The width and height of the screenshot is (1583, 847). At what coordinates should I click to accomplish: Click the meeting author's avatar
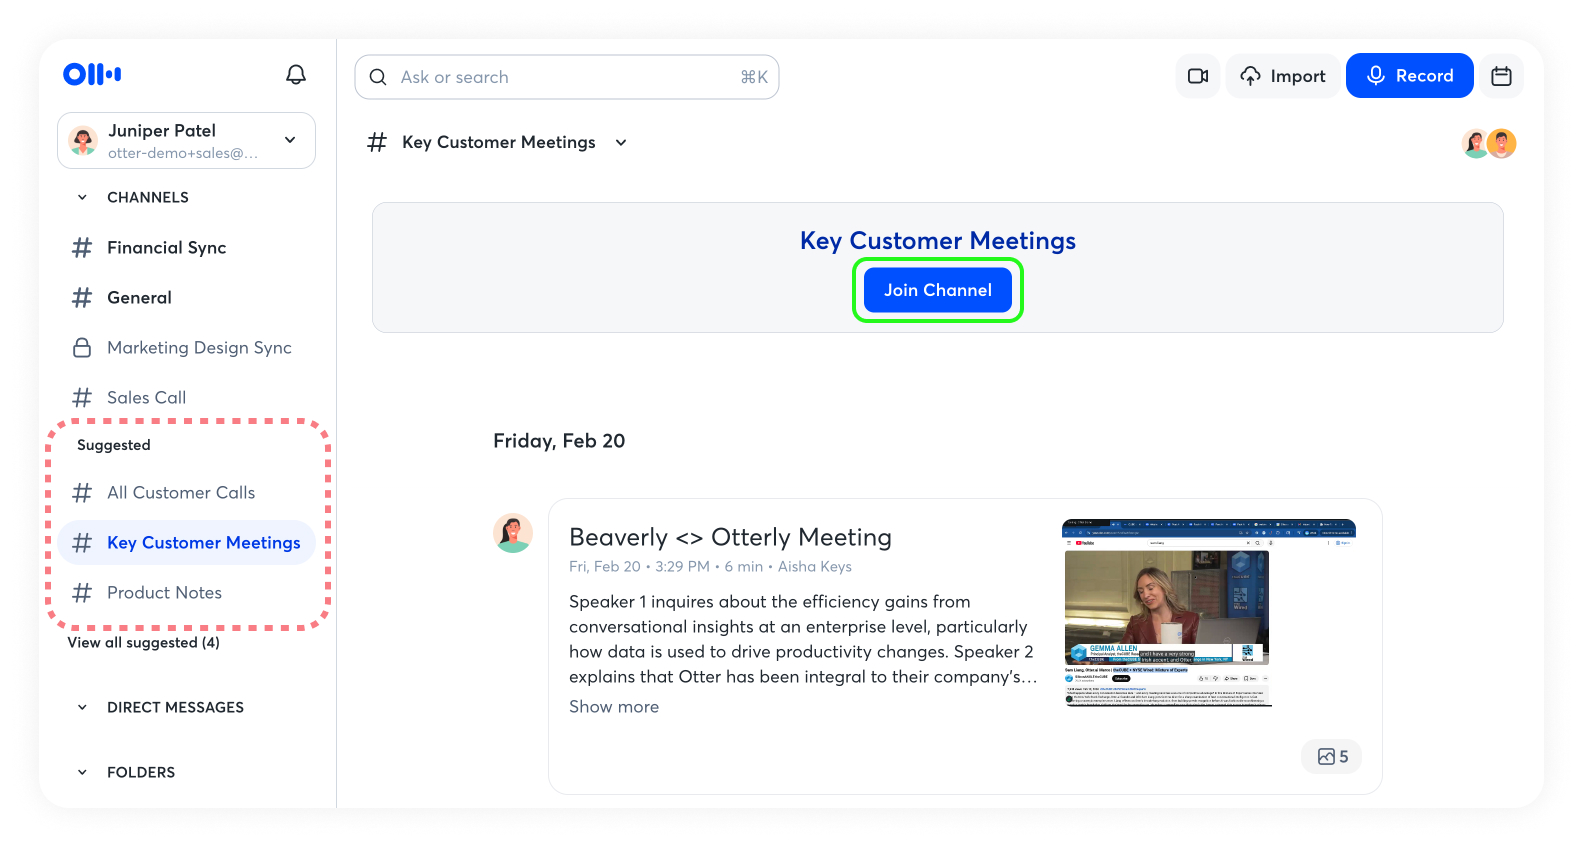point(513,534)
